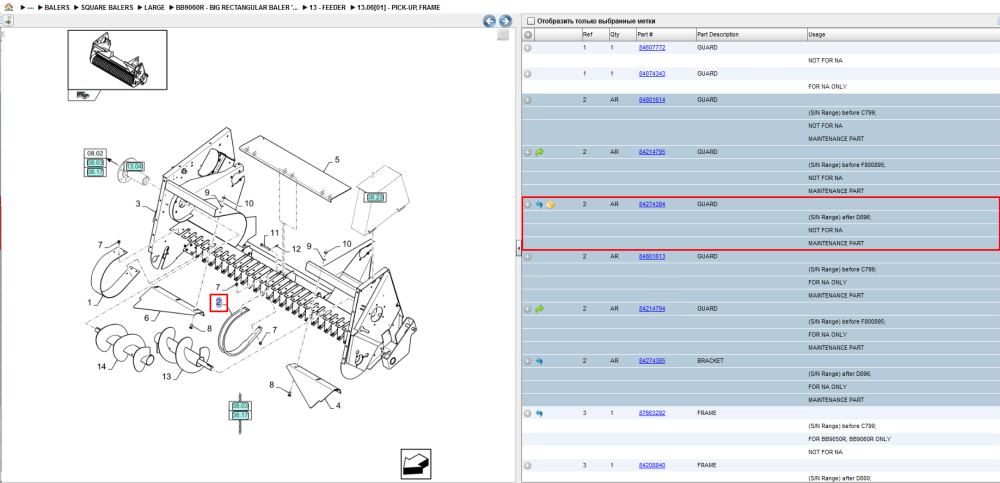Open the SQUARE BALERS breadcrumb
Image resolution: width=1000 pixels, height=483 pixels.
[107, 8]
